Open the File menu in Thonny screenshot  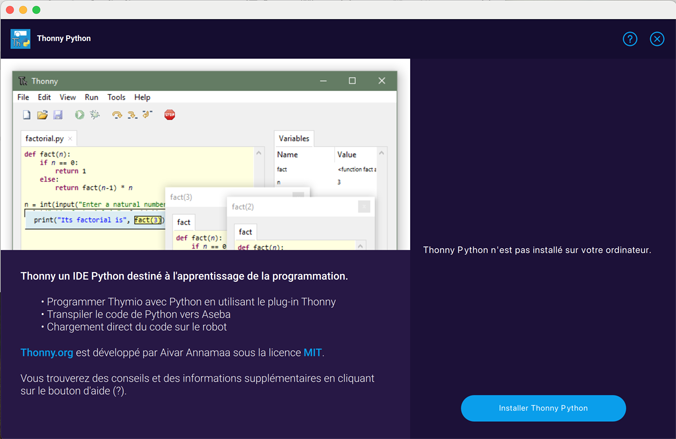click(x=23, y=97)
